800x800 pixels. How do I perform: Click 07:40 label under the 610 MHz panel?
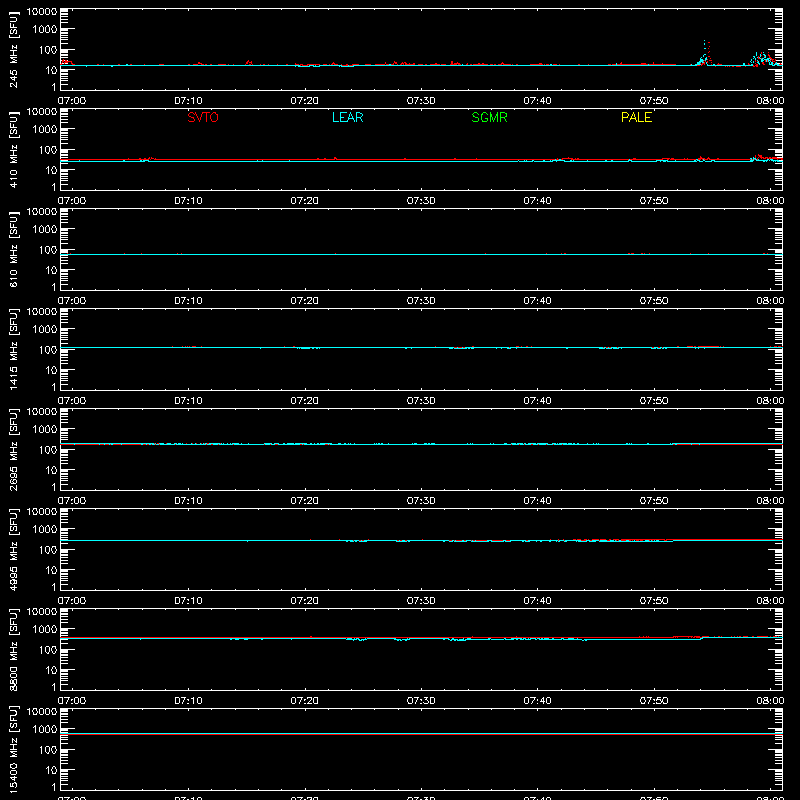(537, 301)
